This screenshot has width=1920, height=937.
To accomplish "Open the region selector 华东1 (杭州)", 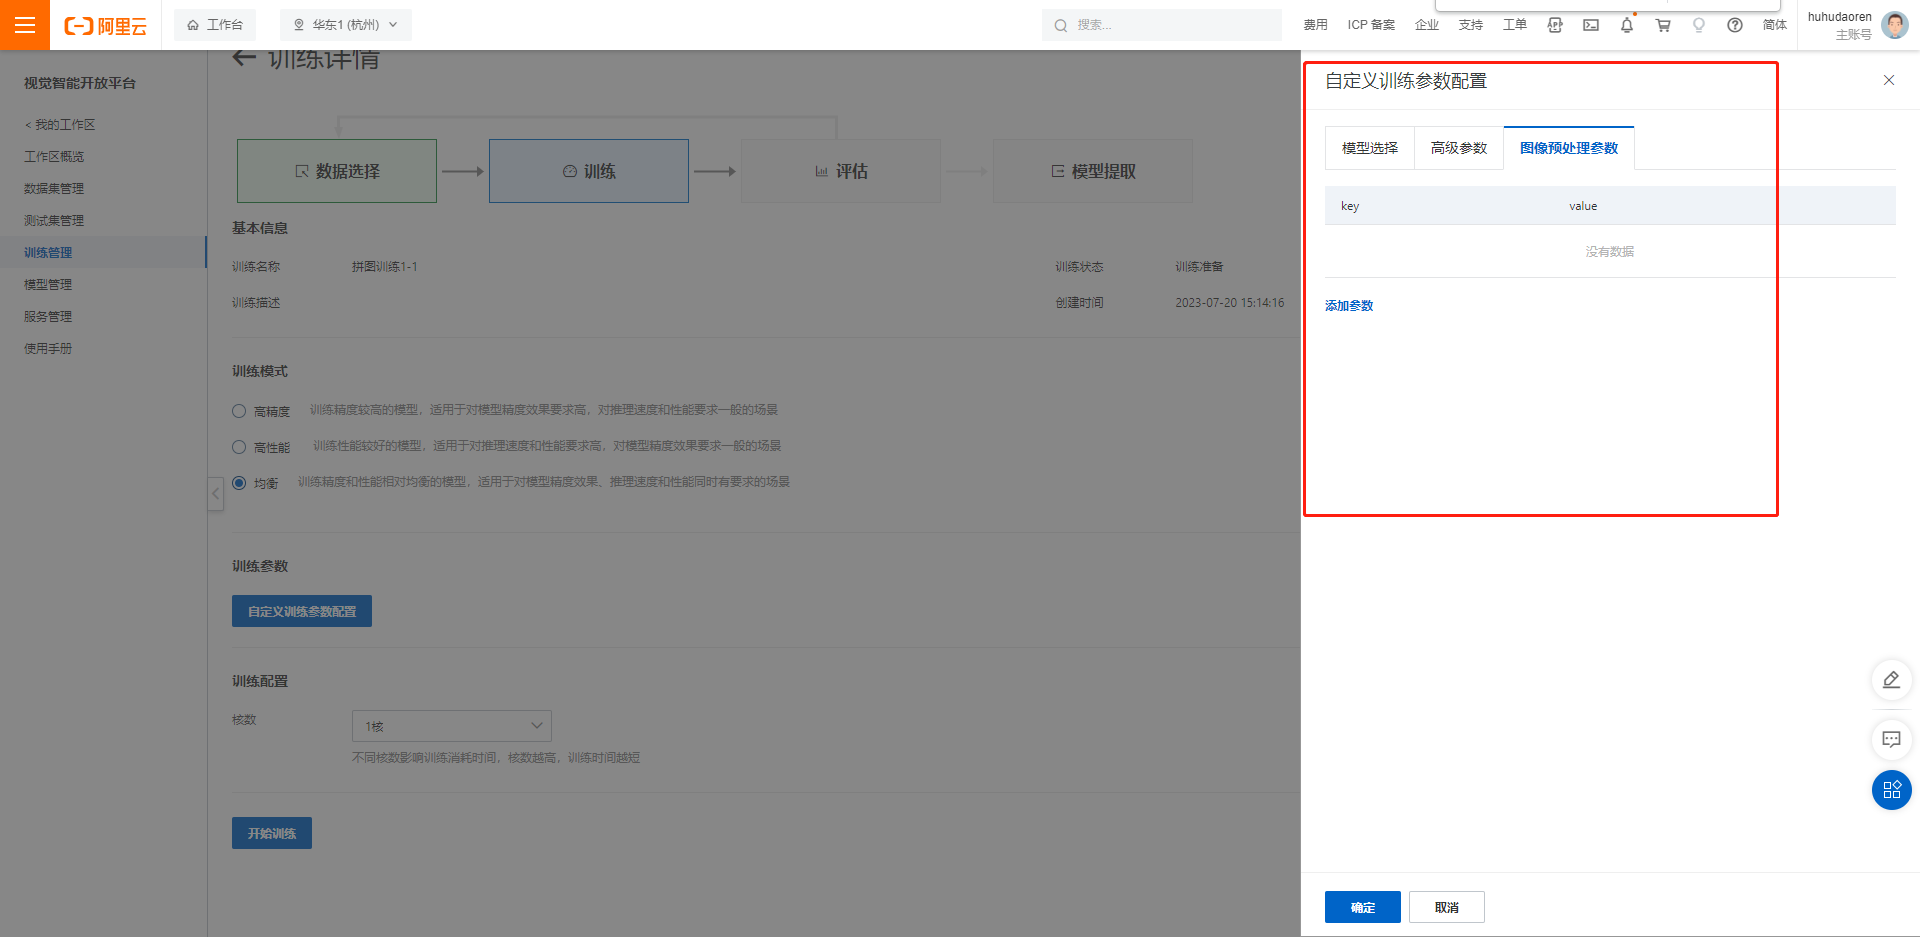I will pyautogui.click(x=346, y=25).
